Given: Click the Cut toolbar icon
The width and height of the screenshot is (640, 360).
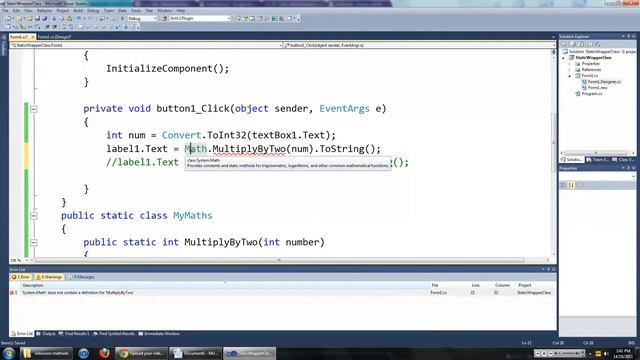Looking at the screenshot, I should tap(54, 18).
